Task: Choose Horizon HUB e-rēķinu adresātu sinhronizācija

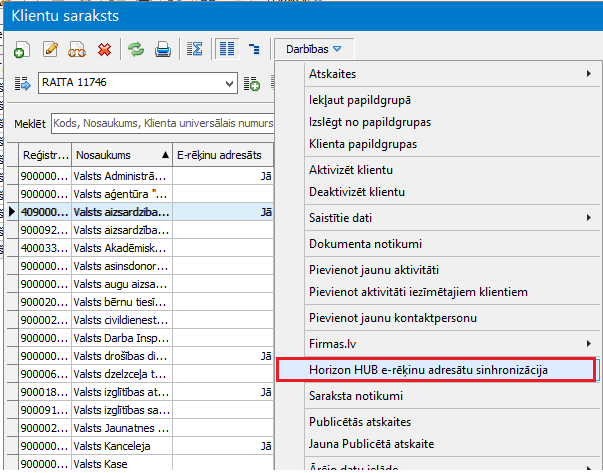Action: tap(436, 370)
